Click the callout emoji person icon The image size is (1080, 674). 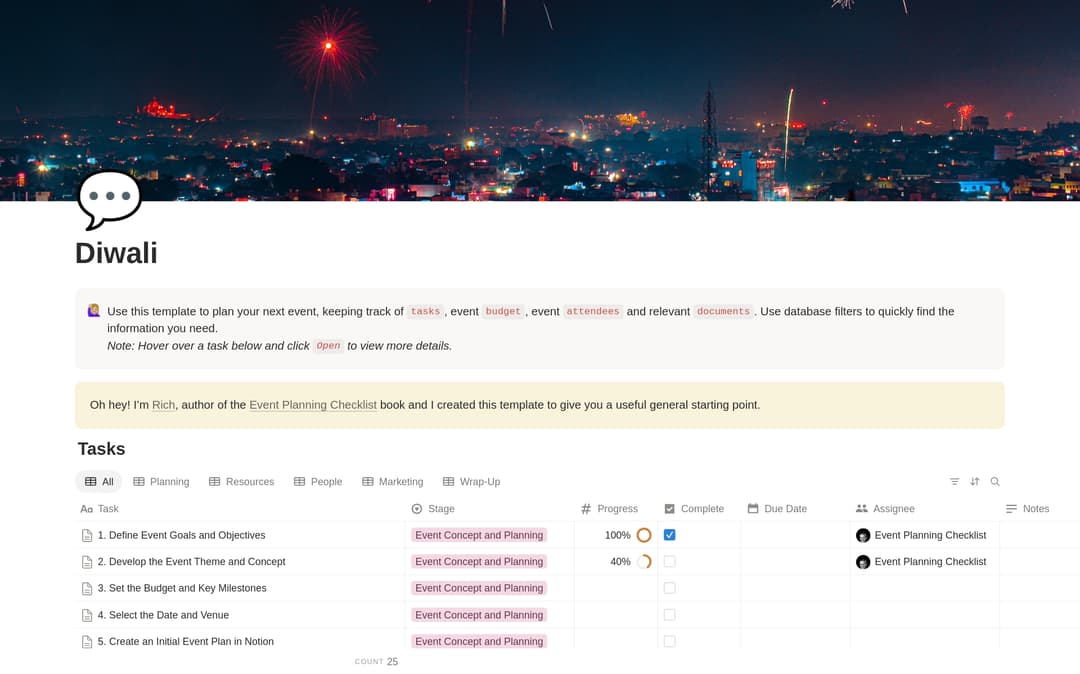coord(94,310)
